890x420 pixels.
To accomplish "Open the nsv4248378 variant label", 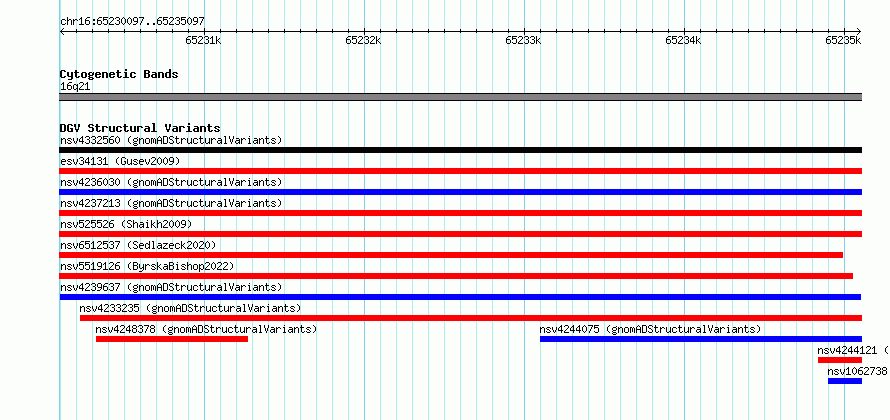I will 206,329.
